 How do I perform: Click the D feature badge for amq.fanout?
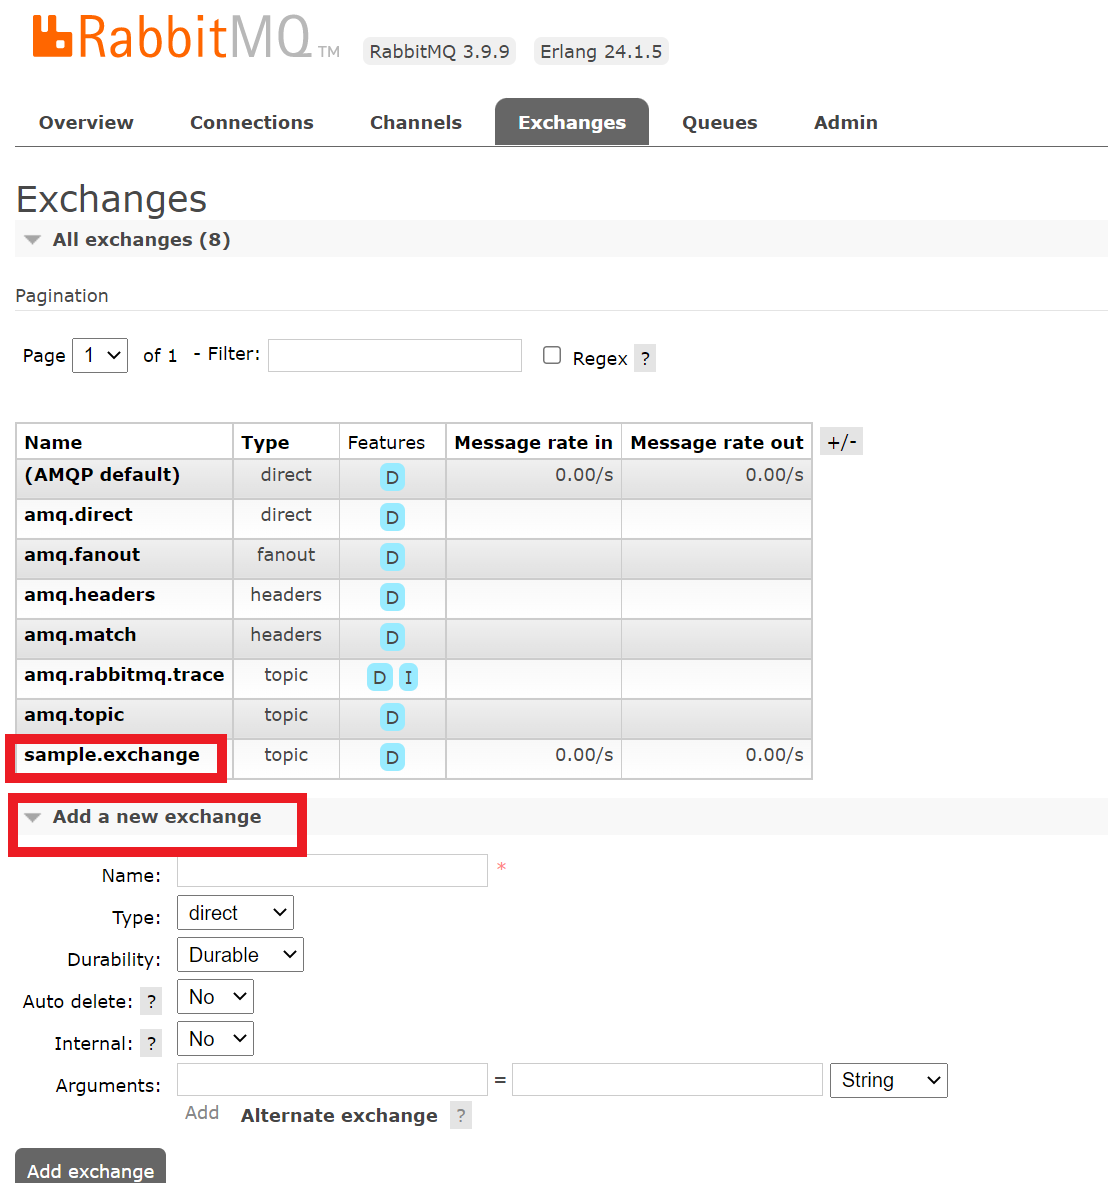coord(392,557)
